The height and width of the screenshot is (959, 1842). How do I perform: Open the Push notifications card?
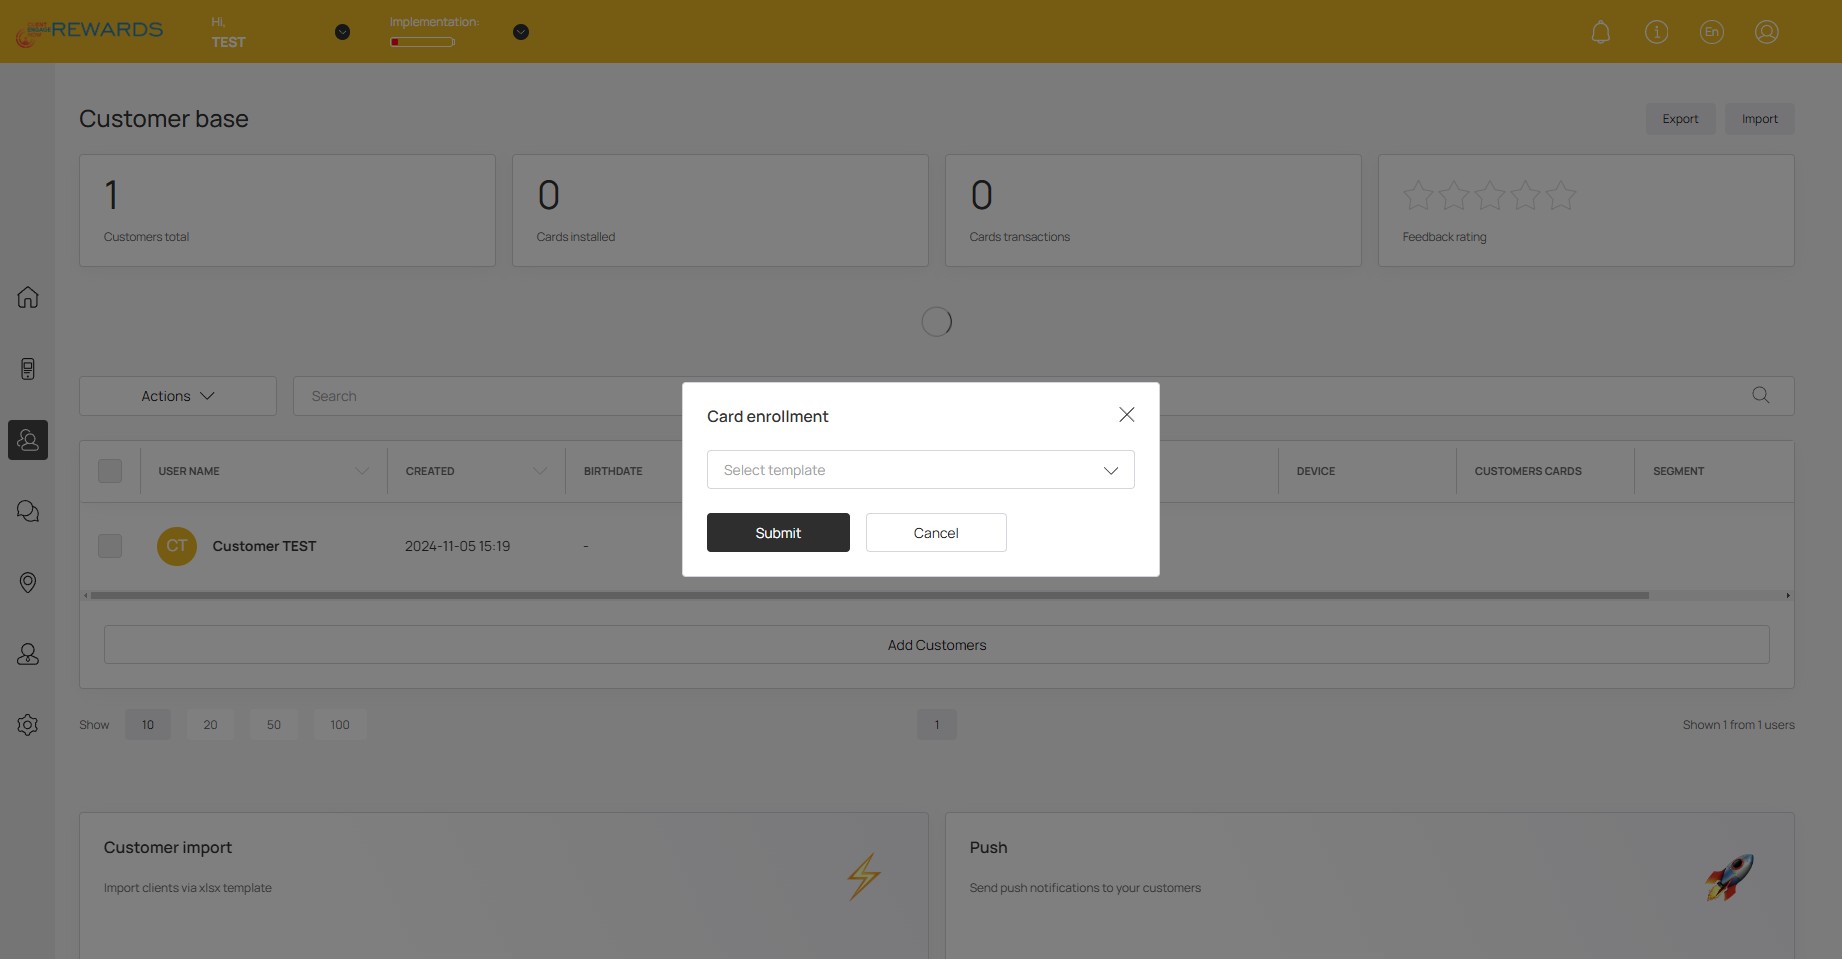[x=1370, y=886]
